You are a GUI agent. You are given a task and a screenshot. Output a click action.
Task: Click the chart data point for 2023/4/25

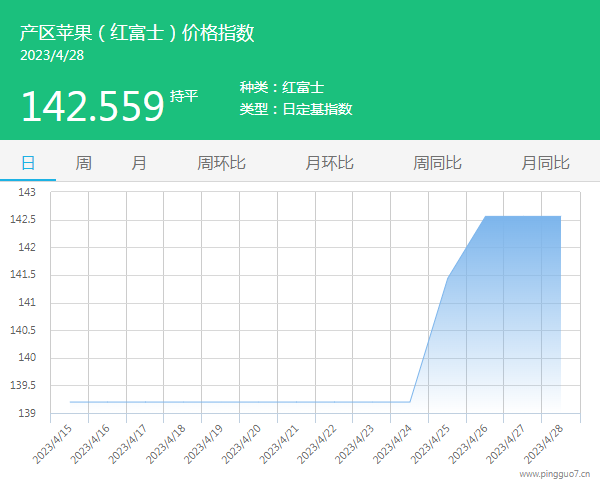(448, 278)
